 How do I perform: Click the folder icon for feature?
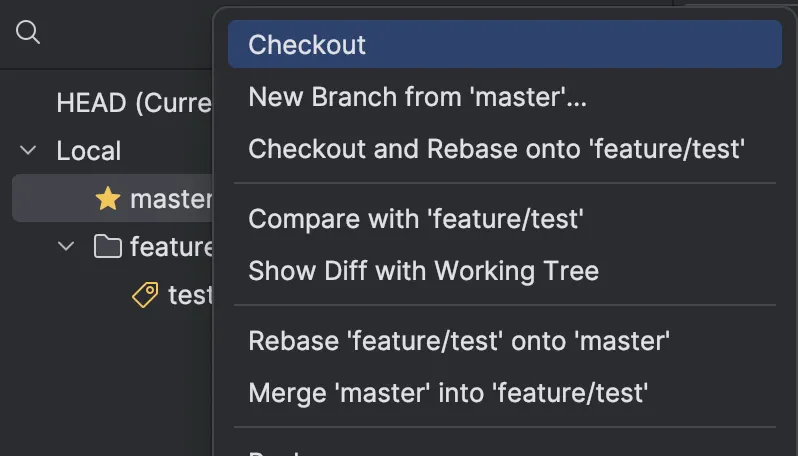(x=108, y=246)
